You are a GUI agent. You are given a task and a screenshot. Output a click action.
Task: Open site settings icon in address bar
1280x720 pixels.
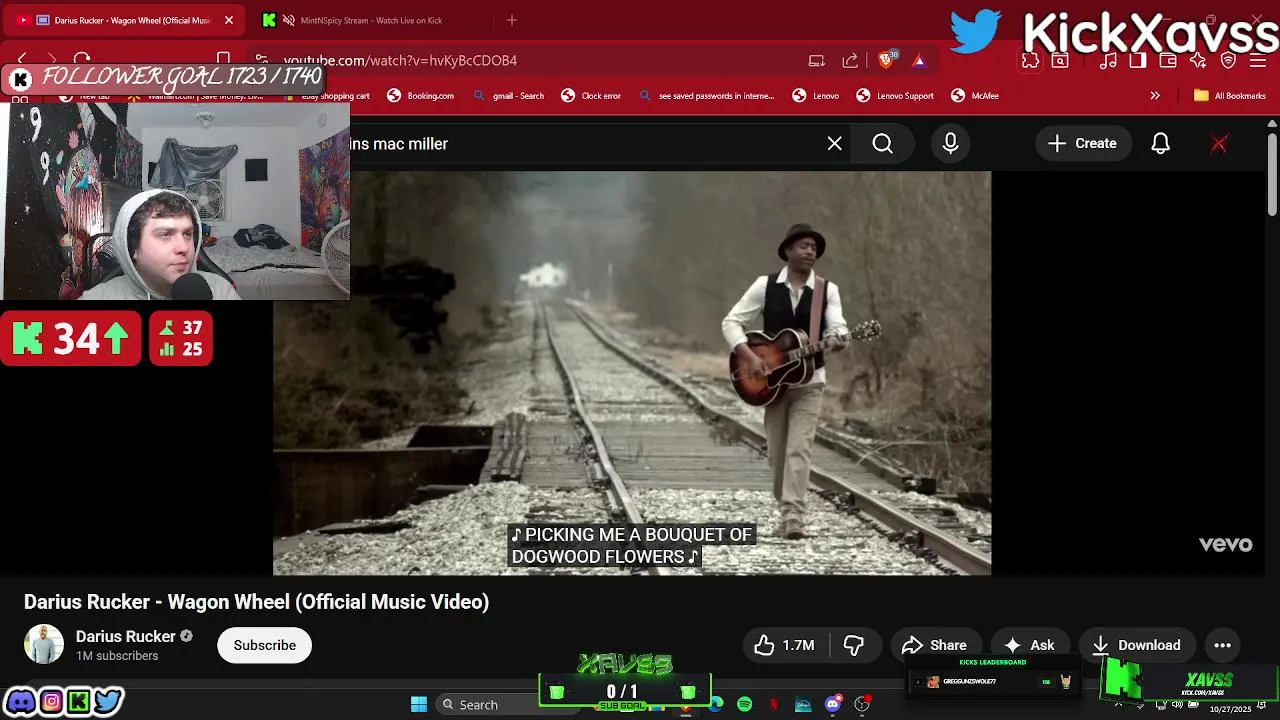coord(261,60)
